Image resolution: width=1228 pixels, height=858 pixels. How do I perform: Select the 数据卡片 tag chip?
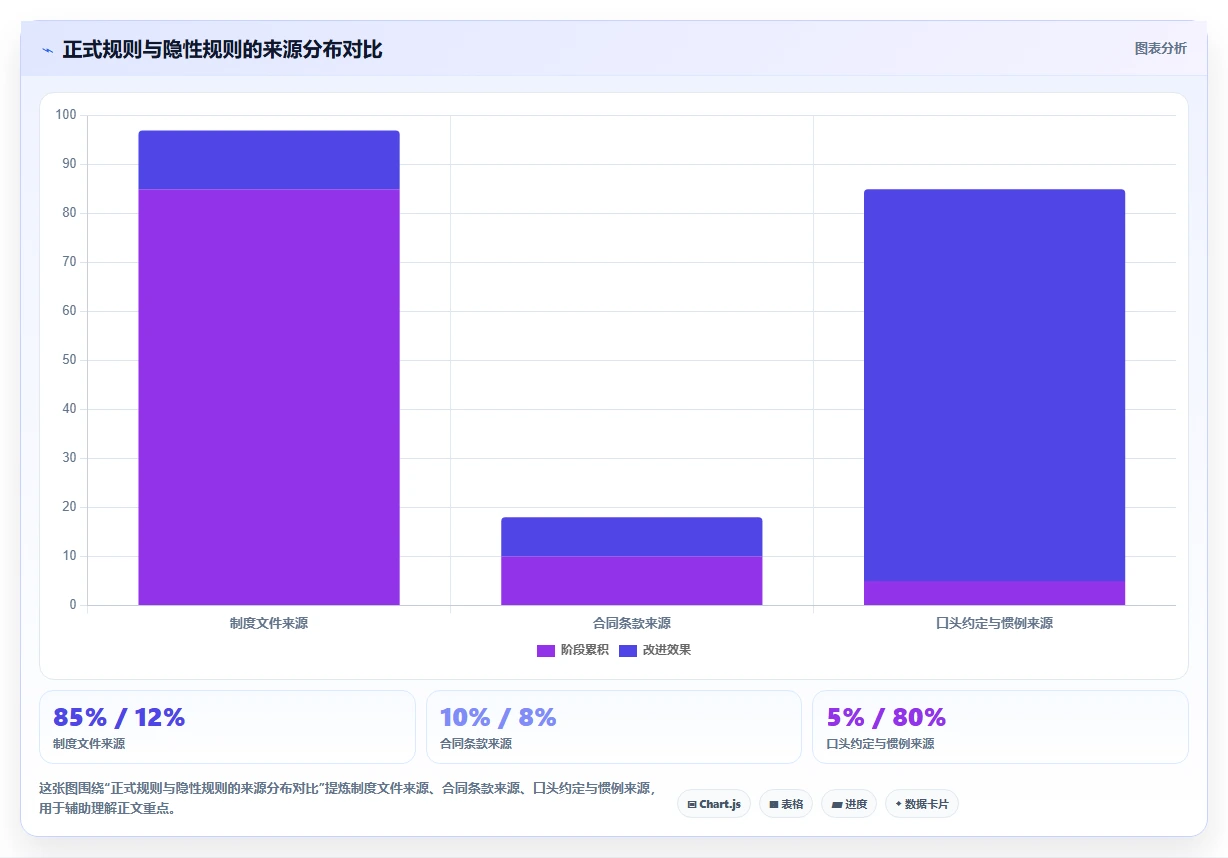coord(921,804)
